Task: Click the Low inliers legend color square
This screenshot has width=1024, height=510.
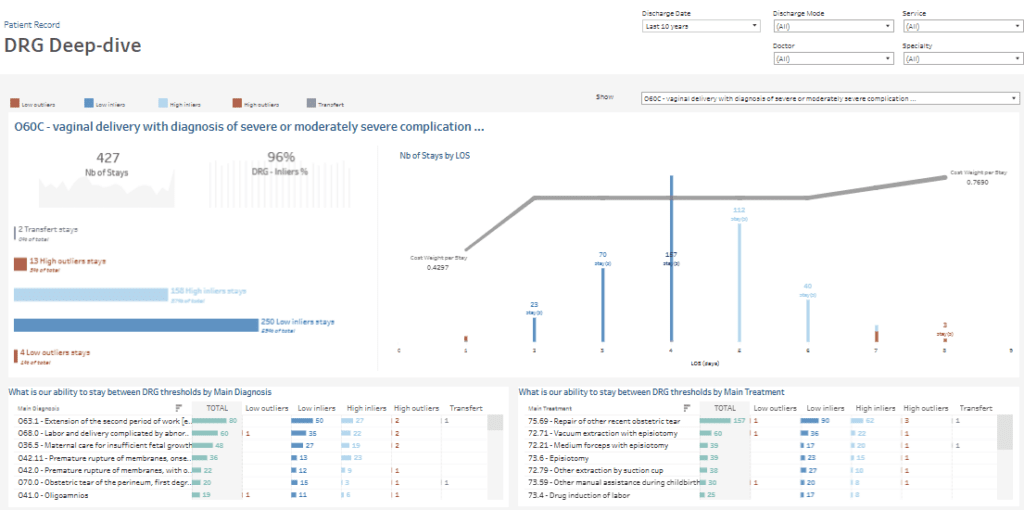Action: pyautogui.click(x=88, y=103)
